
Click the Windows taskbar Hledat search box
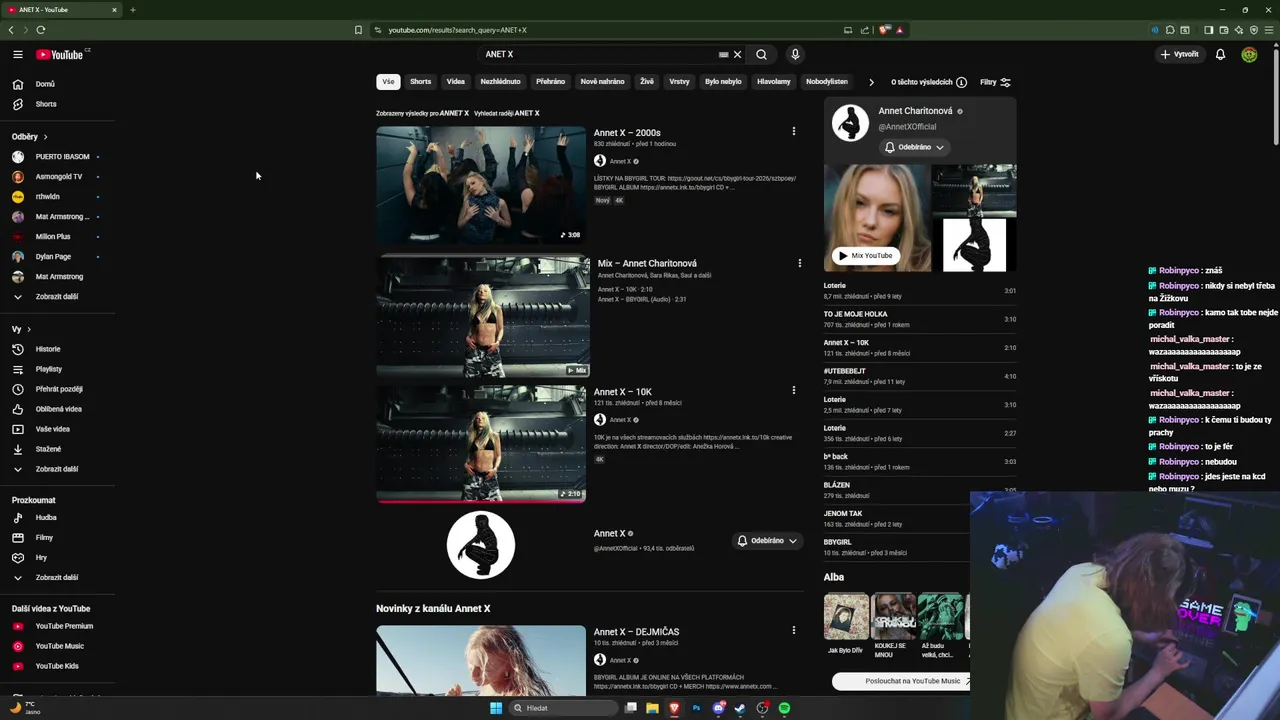[561, 708]
